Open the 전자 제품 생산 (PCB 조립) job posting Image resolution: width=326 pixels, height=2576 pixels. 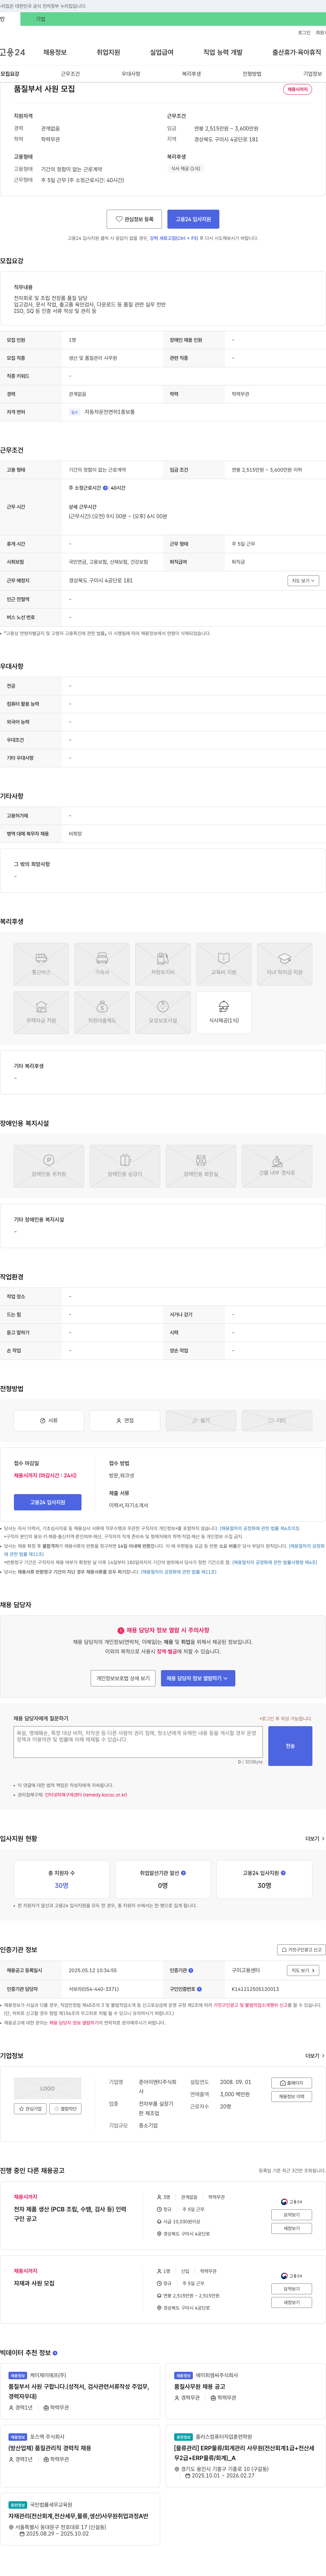[70, 2214]
